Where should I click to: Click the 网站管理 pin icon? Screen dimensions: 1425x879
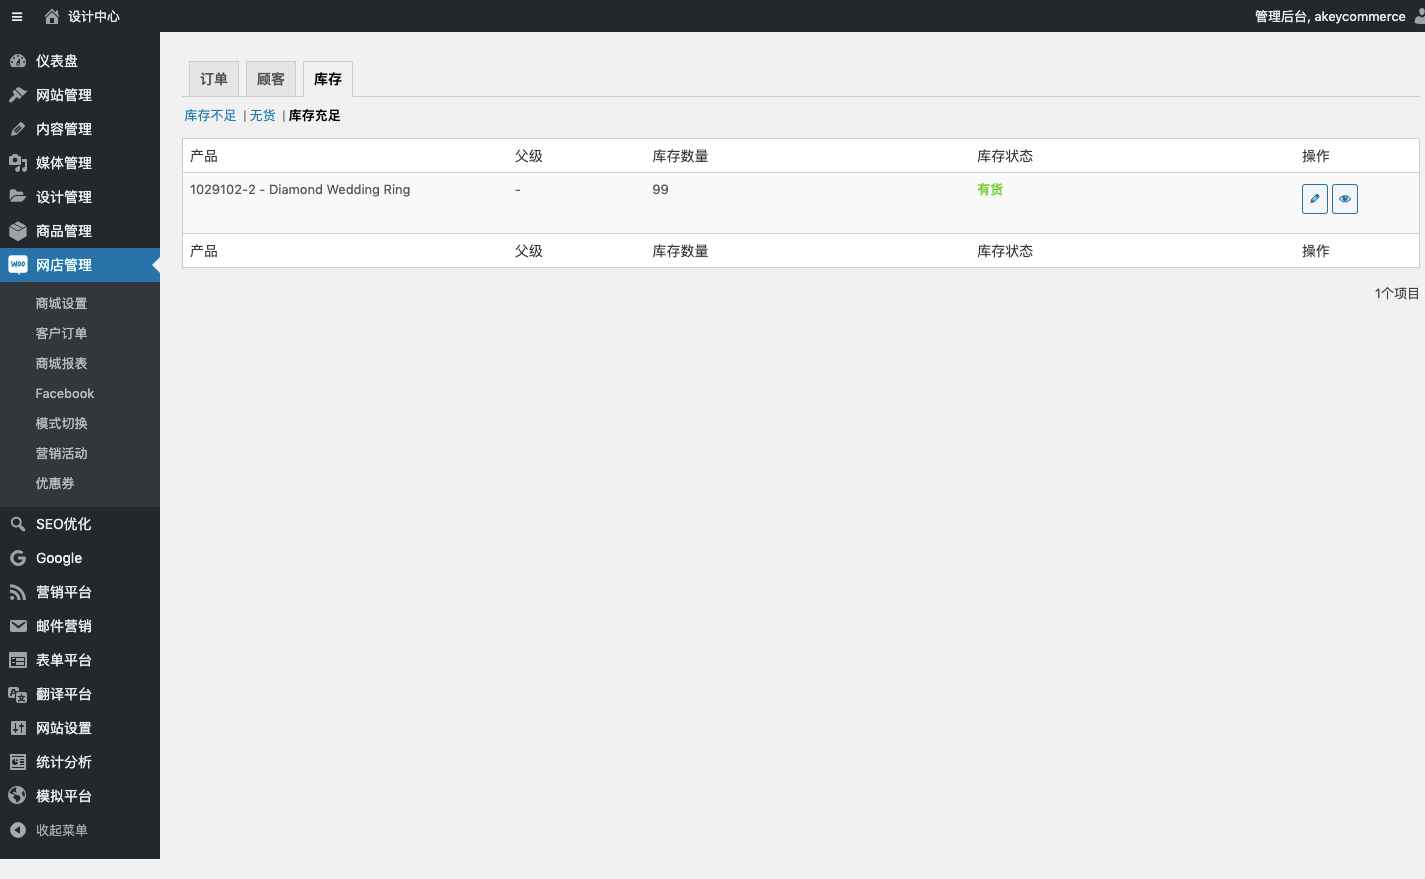(18, 95)
